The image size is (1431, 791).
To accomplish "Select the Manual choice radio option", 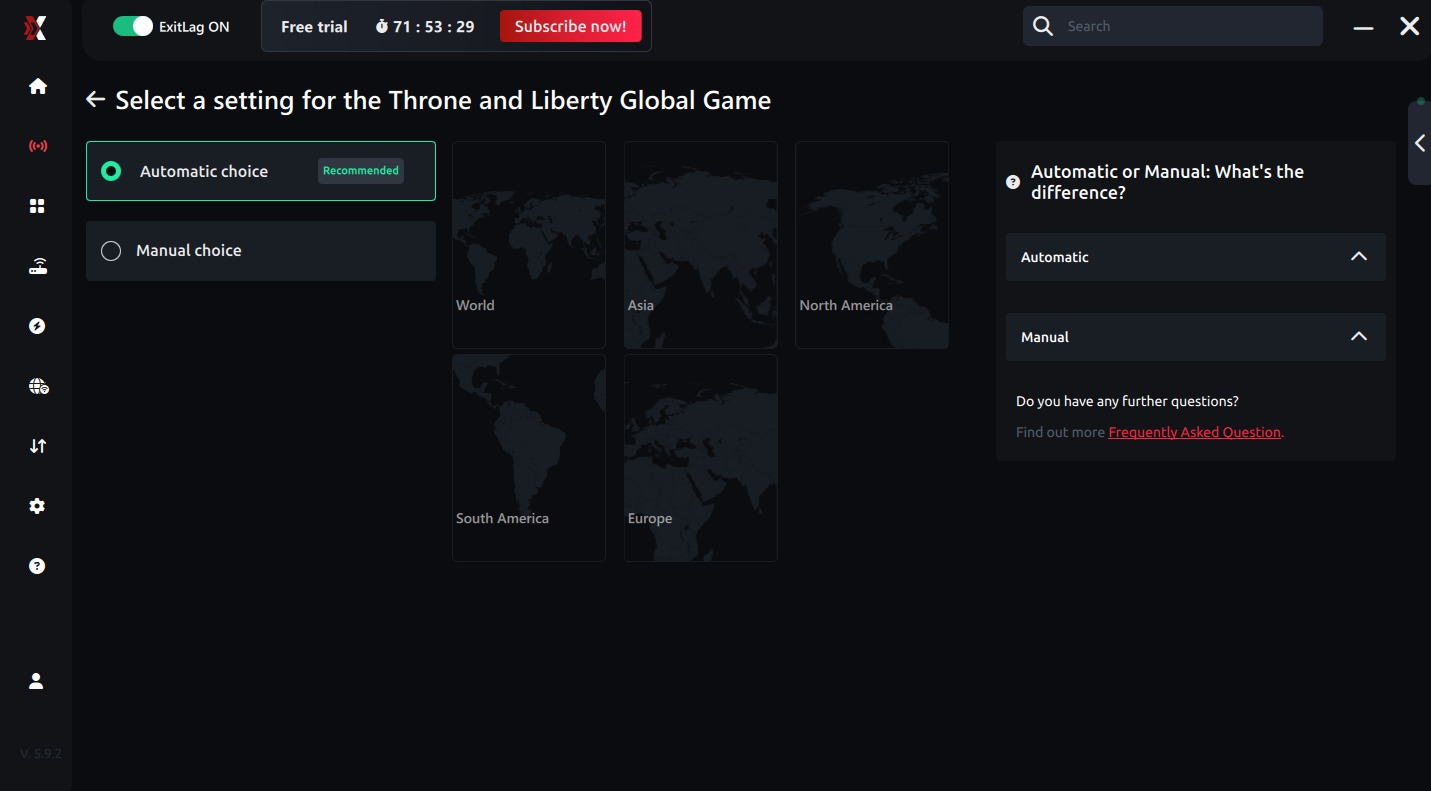I will (x=261, y=251).
